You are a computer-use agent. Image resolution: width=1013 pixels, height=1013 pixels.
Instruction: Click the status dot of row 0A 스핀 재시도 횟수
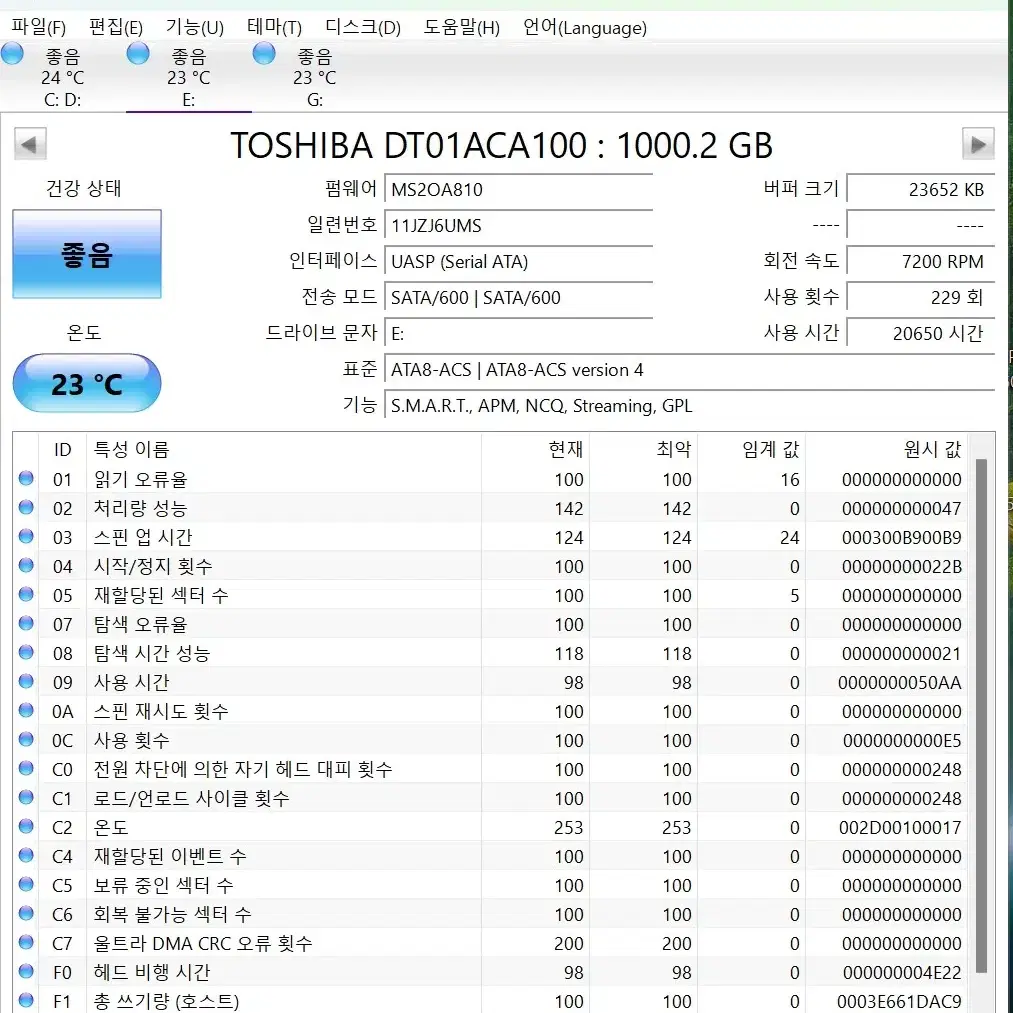(26, 711)
